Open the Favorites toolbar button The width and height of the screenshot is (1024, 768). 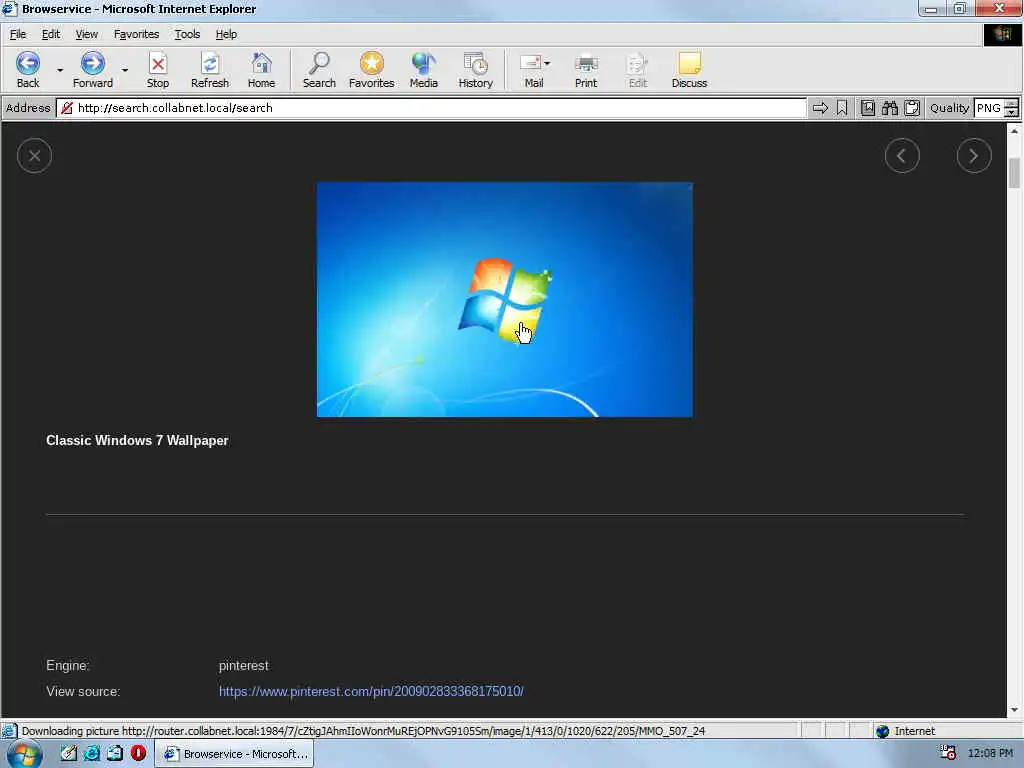371,70
